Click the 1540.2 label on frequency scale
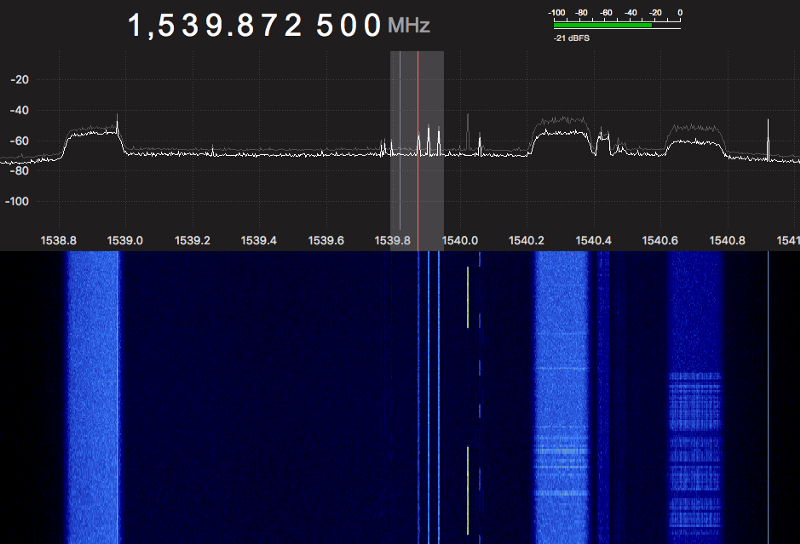 pos(526,241)
